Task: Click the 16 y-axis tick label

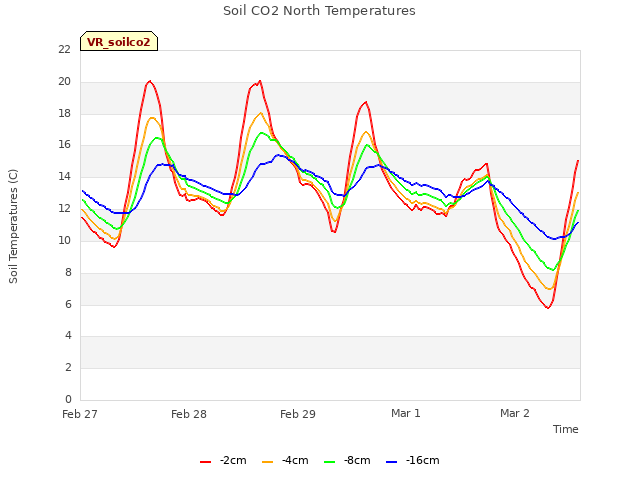Action: pos(64,145)
